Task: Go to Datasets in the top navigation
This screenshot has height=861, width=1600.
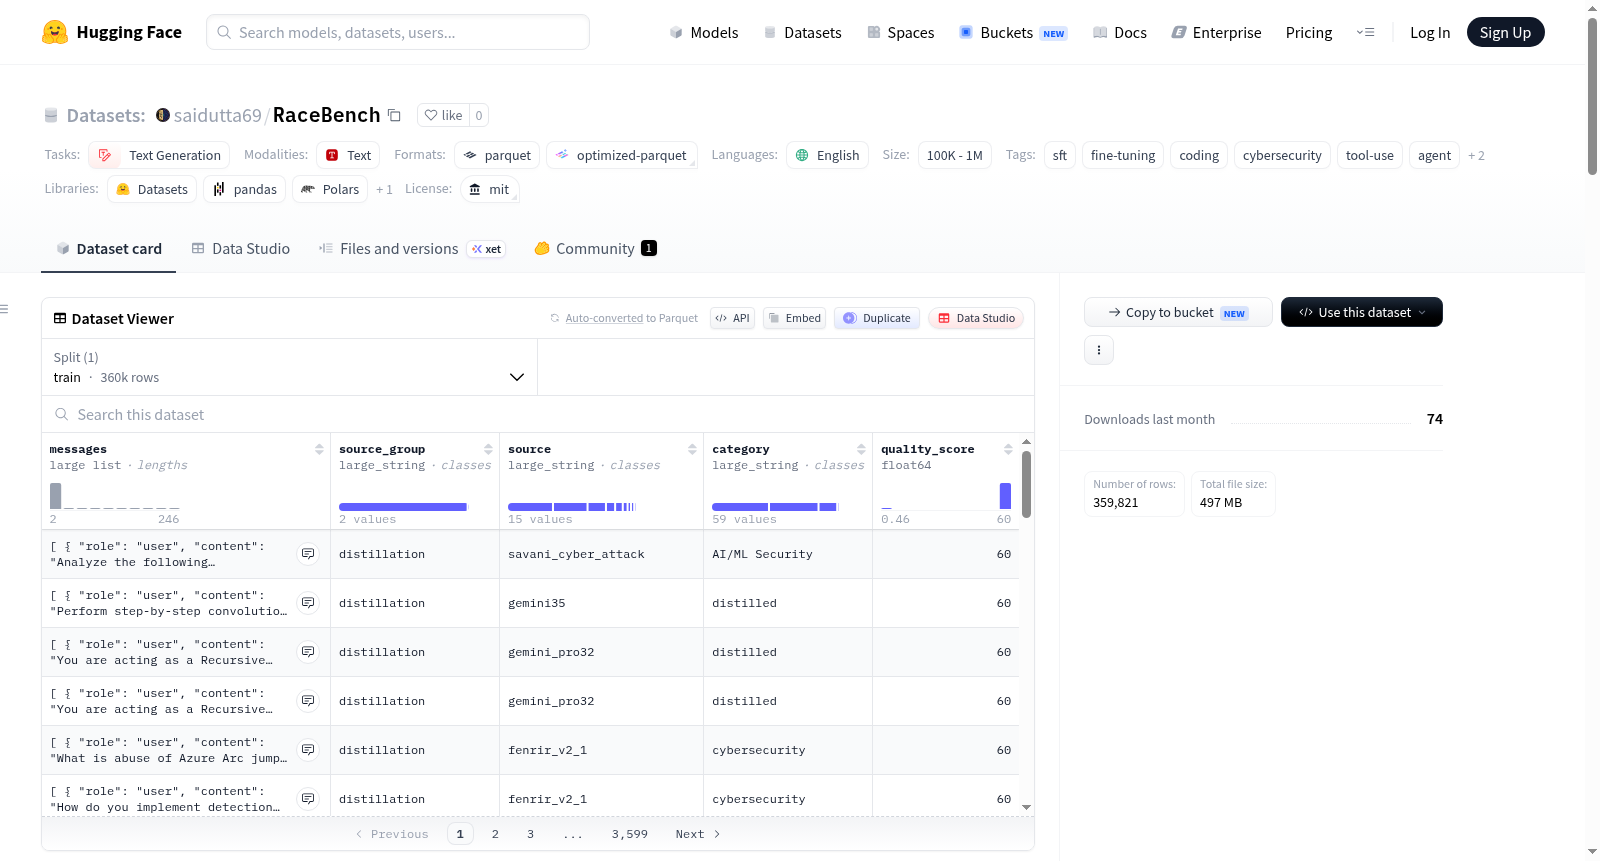Action: click(x=802, y=32)
